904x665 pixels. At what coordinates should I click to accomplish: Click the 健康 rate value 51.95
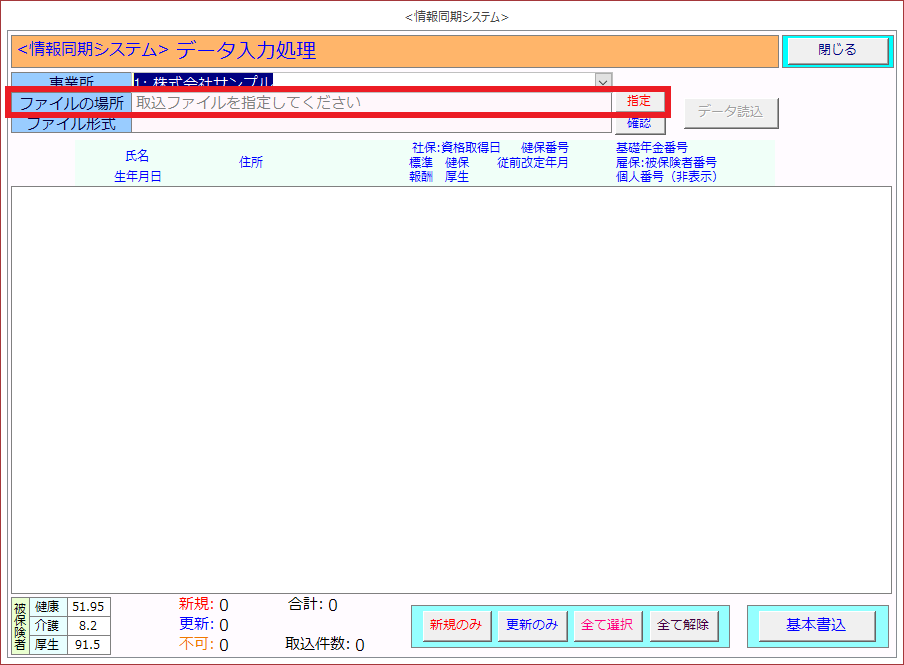pos(87,607)
